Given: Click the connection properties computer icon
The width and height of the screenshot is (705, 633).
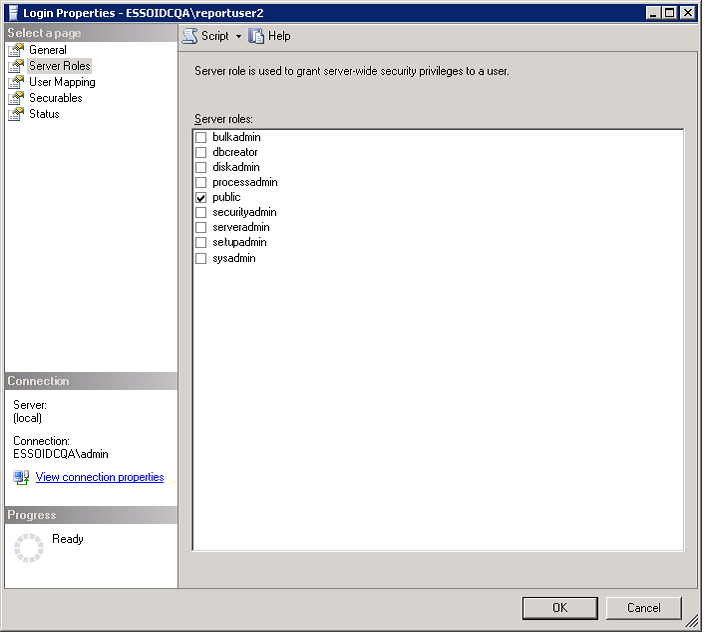Looking at the screenshot, I should pos(21,477).
